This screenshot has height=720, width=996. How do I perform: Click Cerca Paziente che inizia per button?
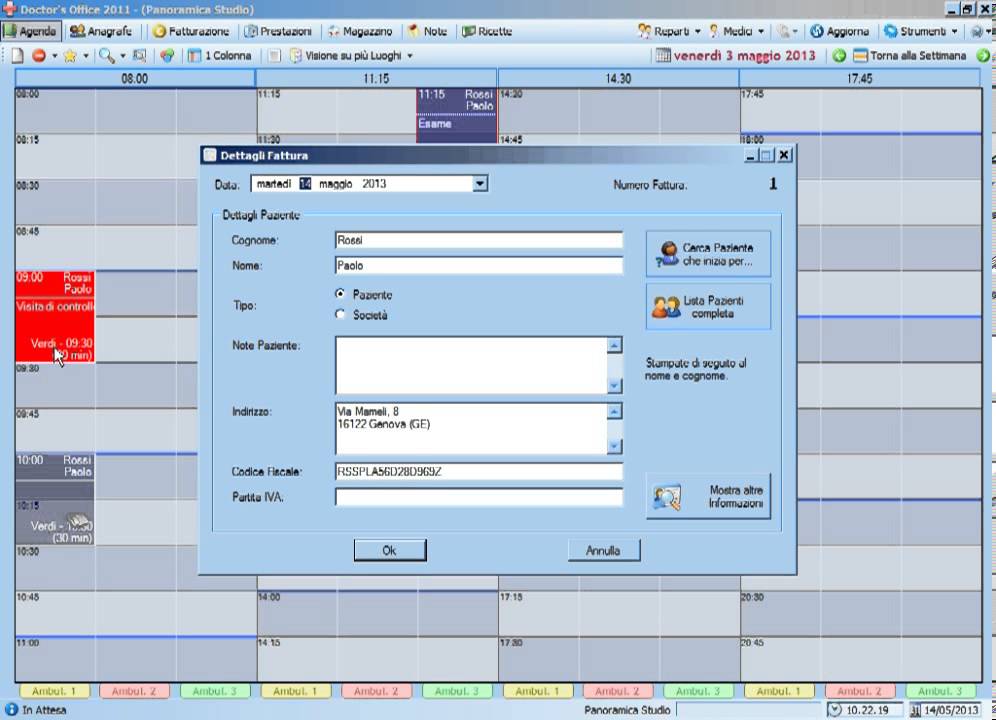(708, 254)
